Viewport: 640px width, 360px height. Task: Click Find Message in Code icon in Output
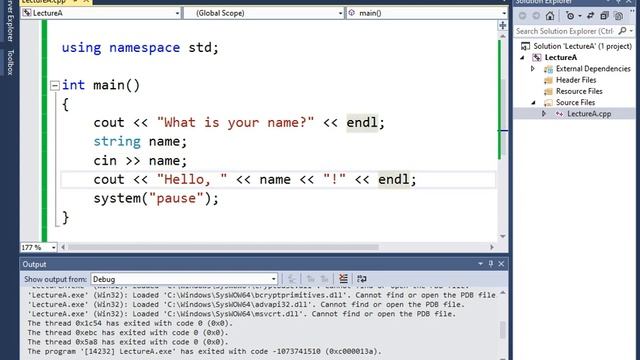tap(292, 279)
